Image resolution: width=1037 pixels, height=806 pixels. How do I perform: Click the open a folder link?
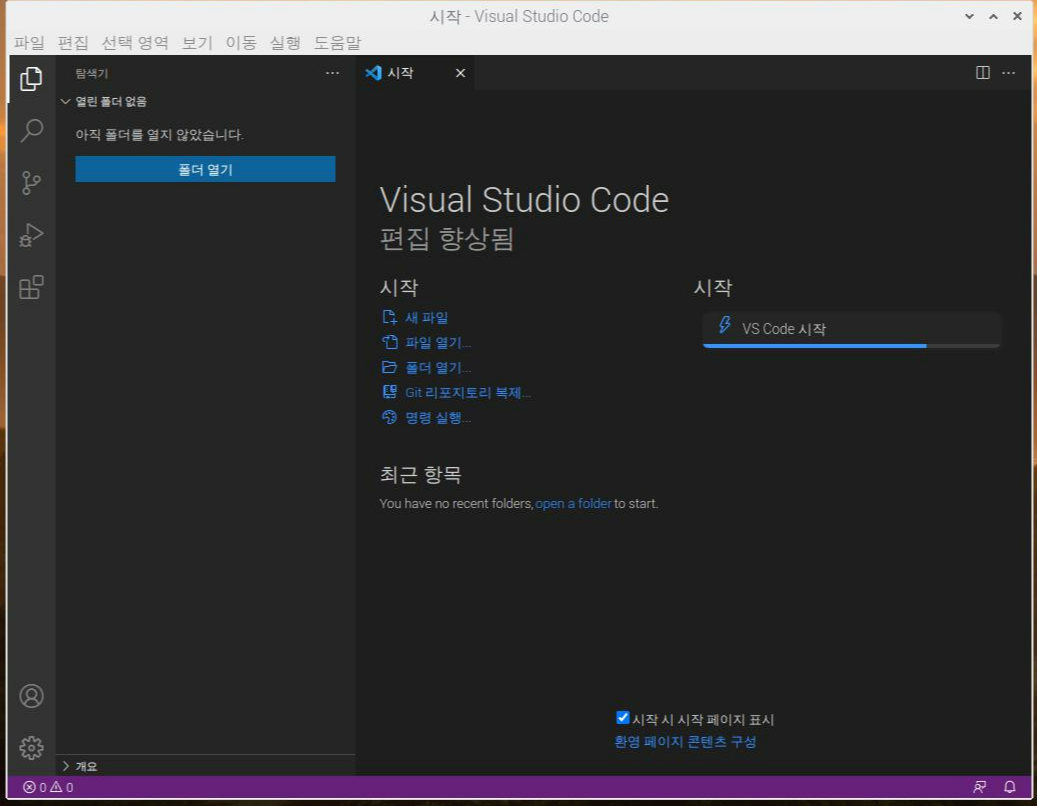(573, 503)
